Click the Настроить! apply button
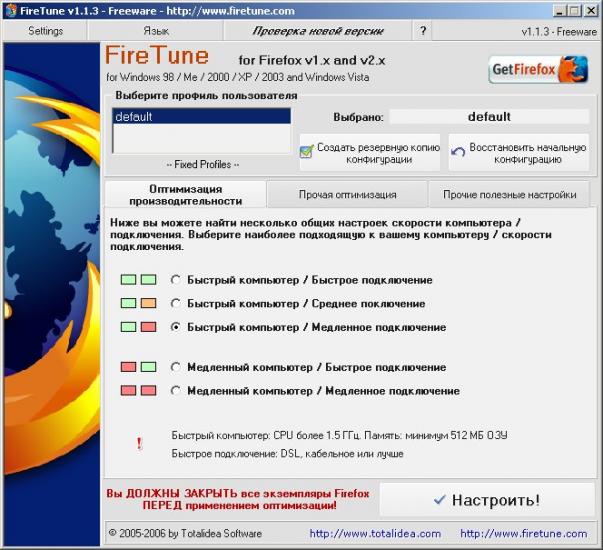Screen dimensions: 603x550 click(x=487, y=500)
